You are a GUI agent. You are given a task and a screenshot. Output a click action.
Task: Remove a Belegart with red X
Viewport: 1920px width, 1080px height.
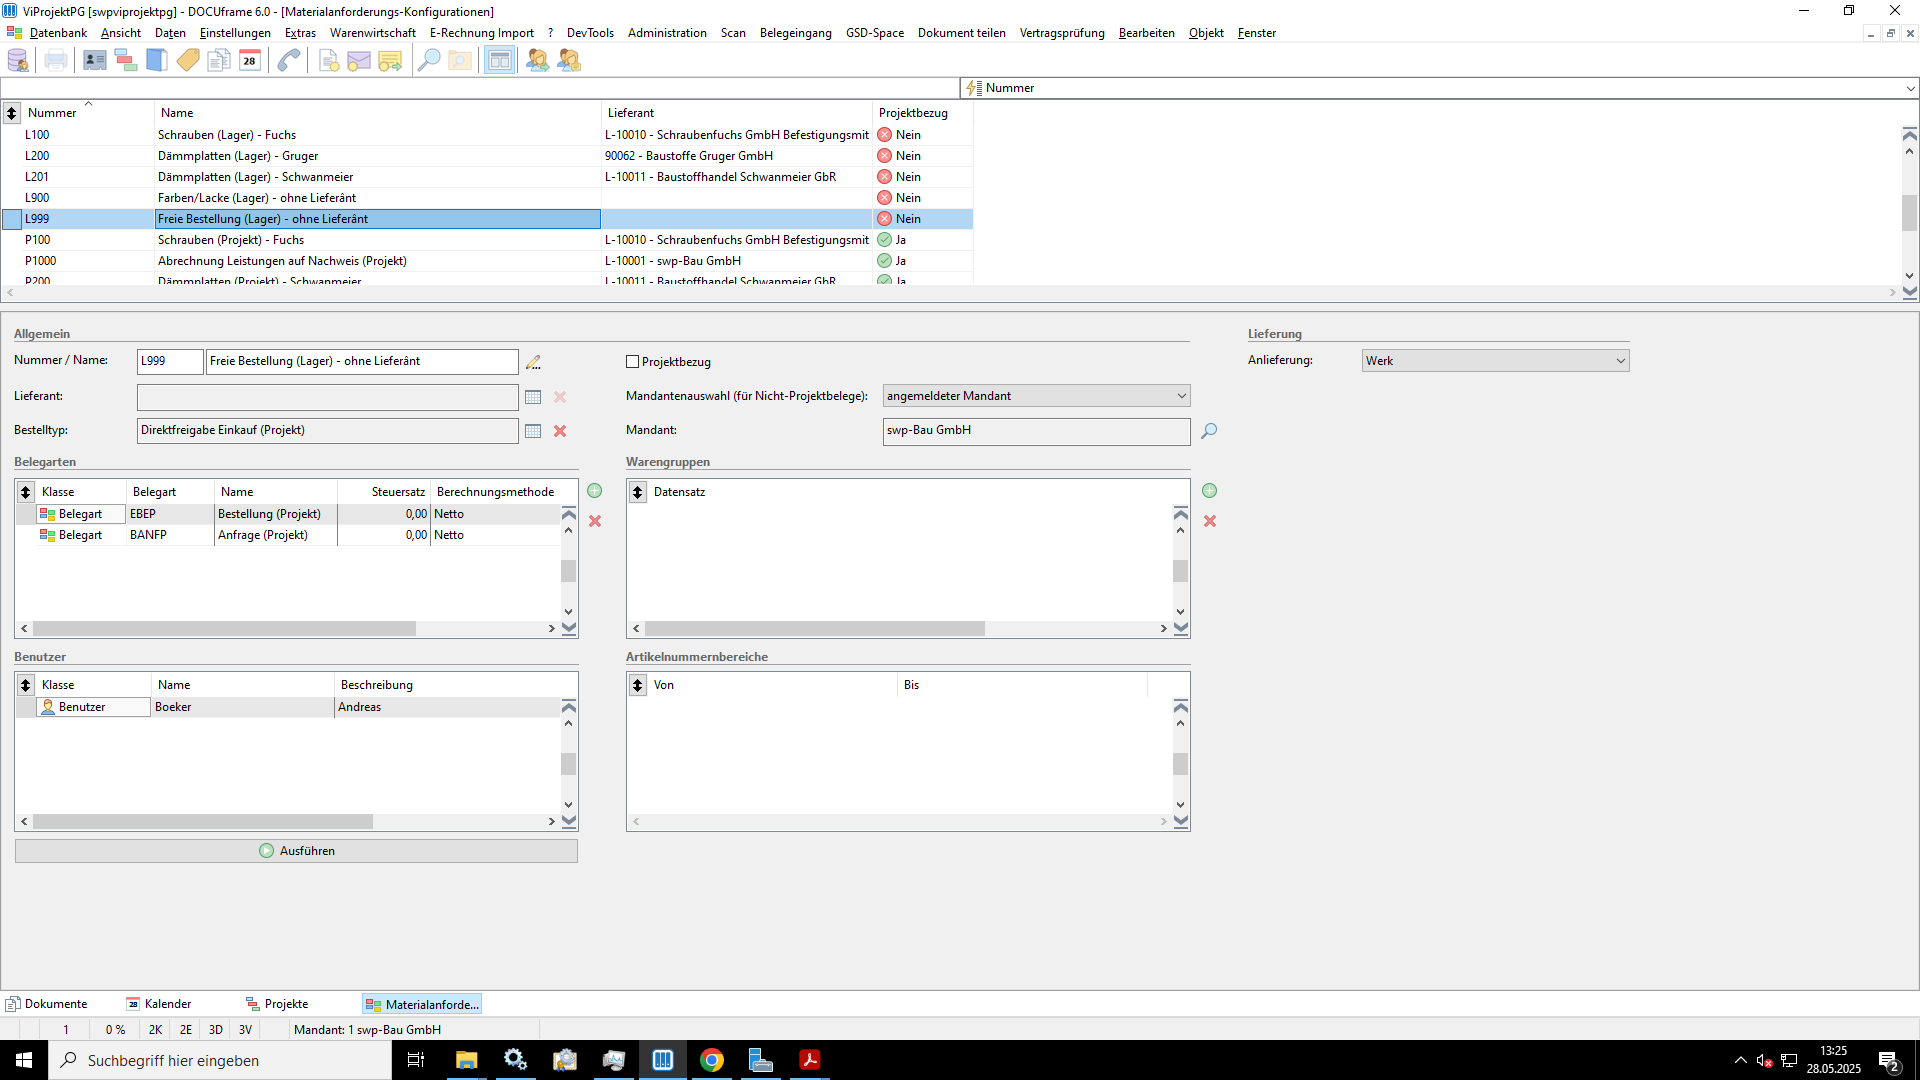tap(595, 521)
